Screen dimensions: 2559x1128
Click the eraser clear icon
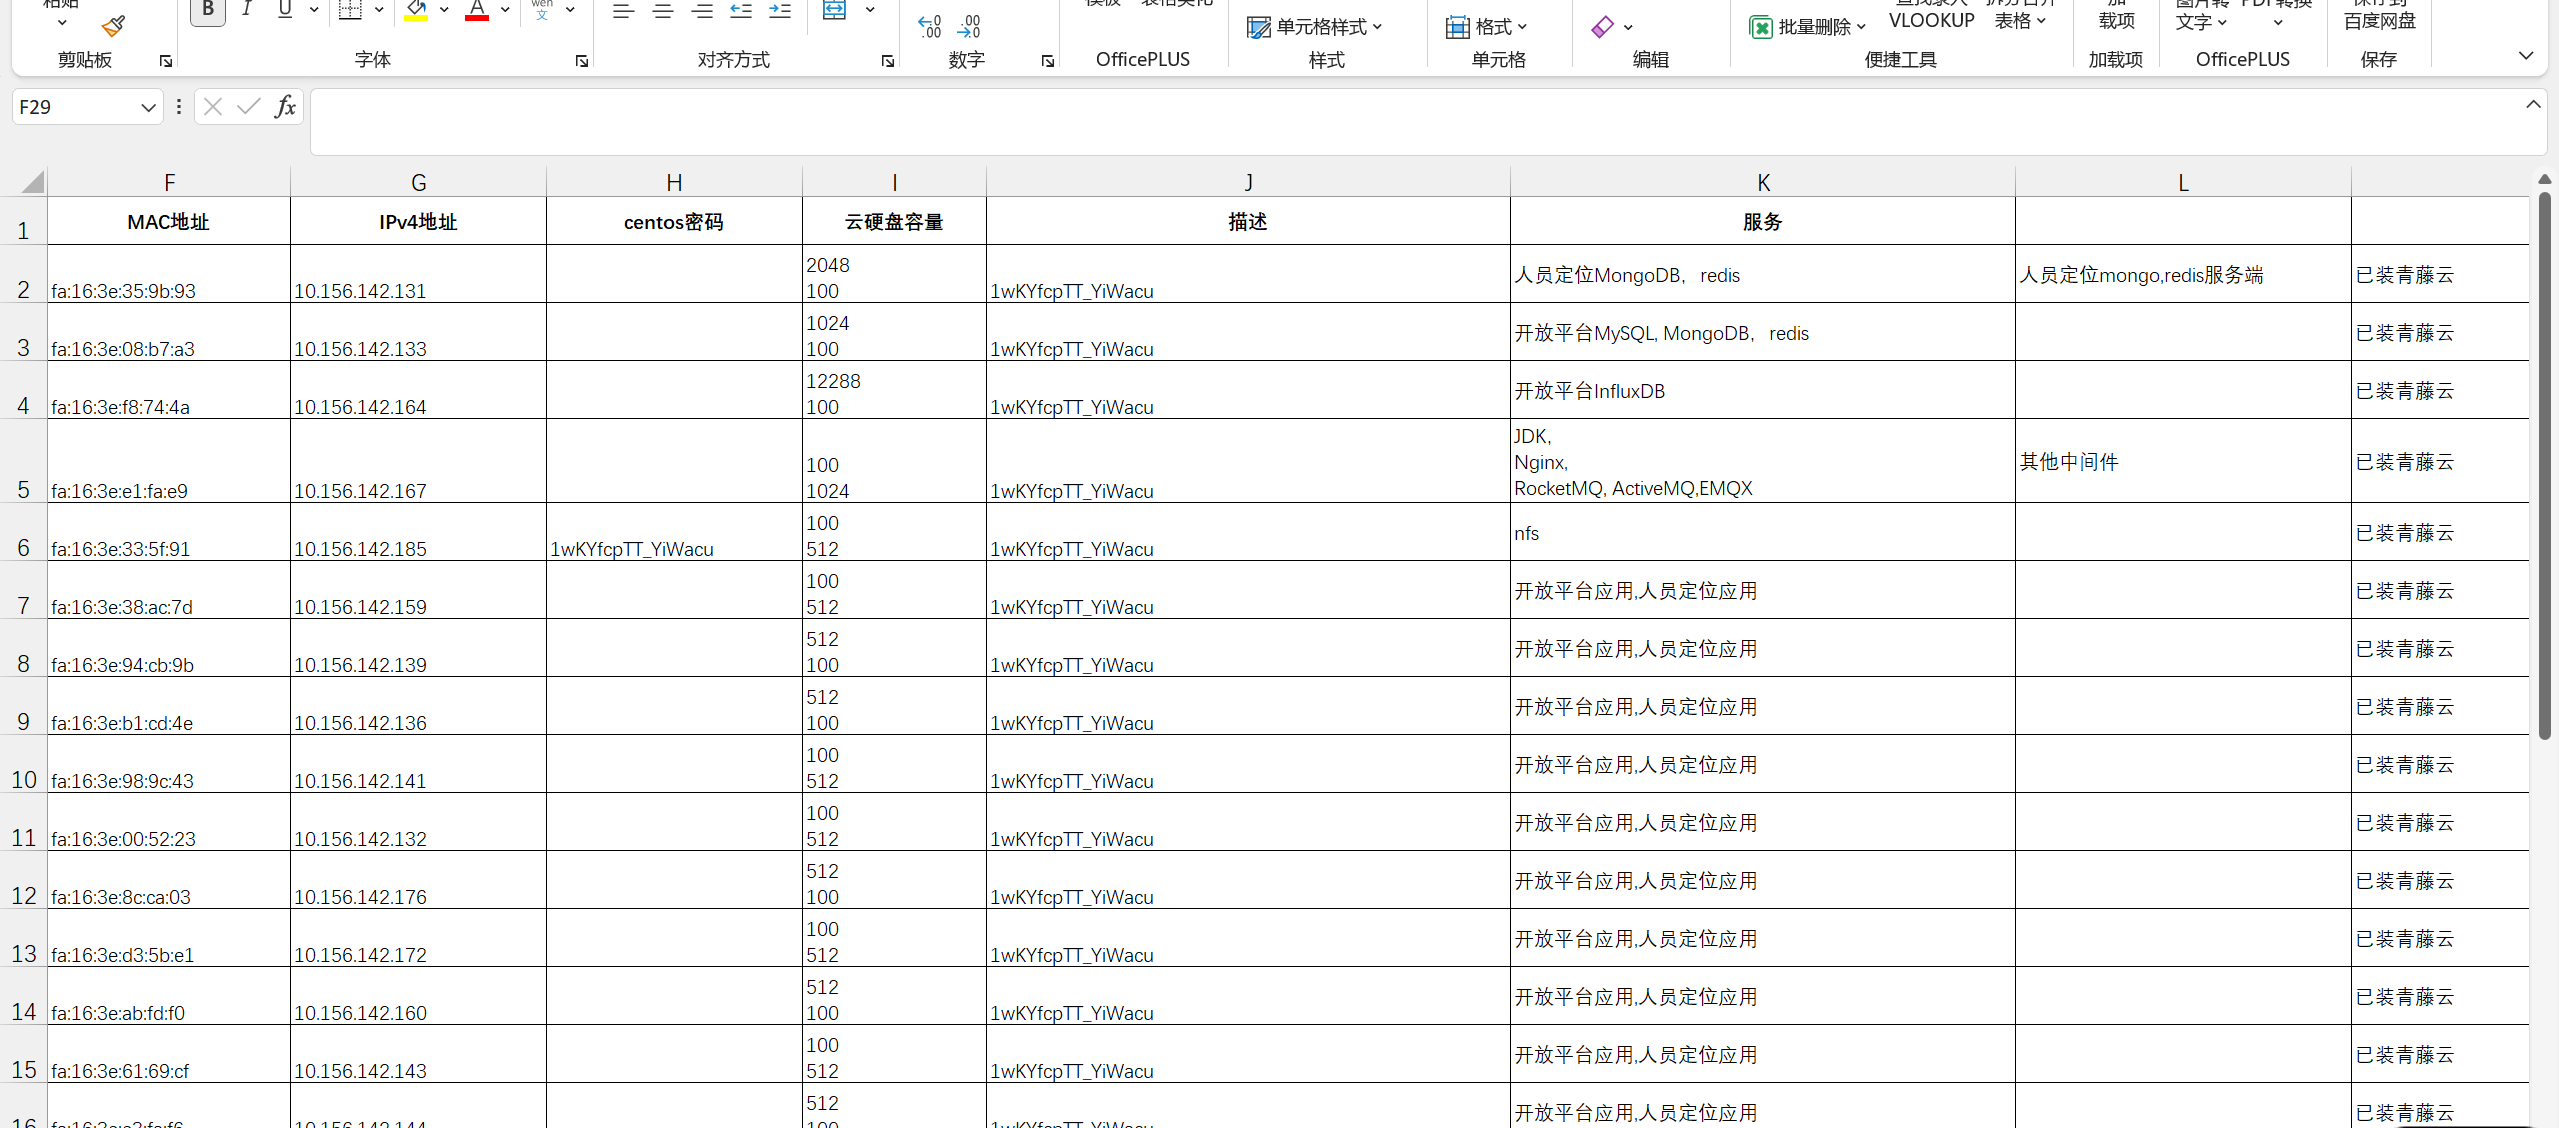[1603, 27]
